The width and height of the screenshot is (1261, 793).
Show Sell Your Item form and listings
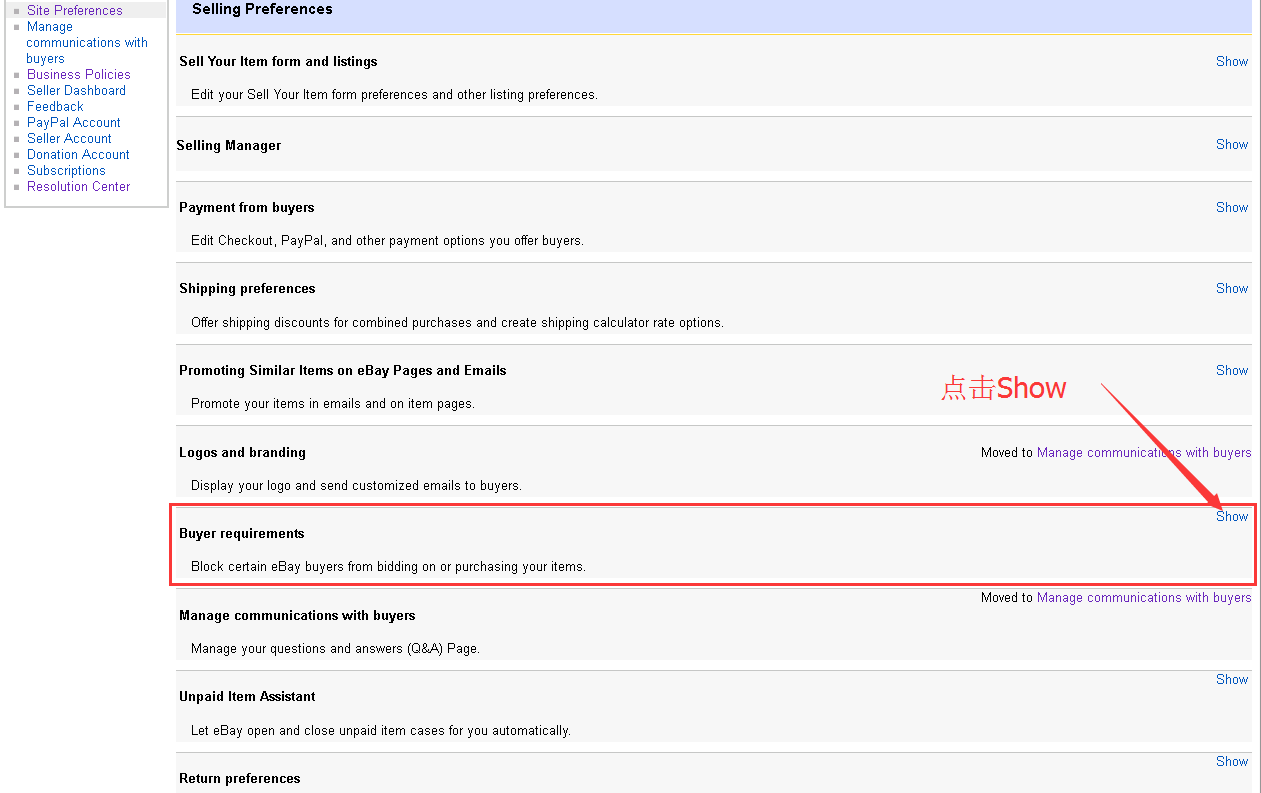tap(1231, 61)
